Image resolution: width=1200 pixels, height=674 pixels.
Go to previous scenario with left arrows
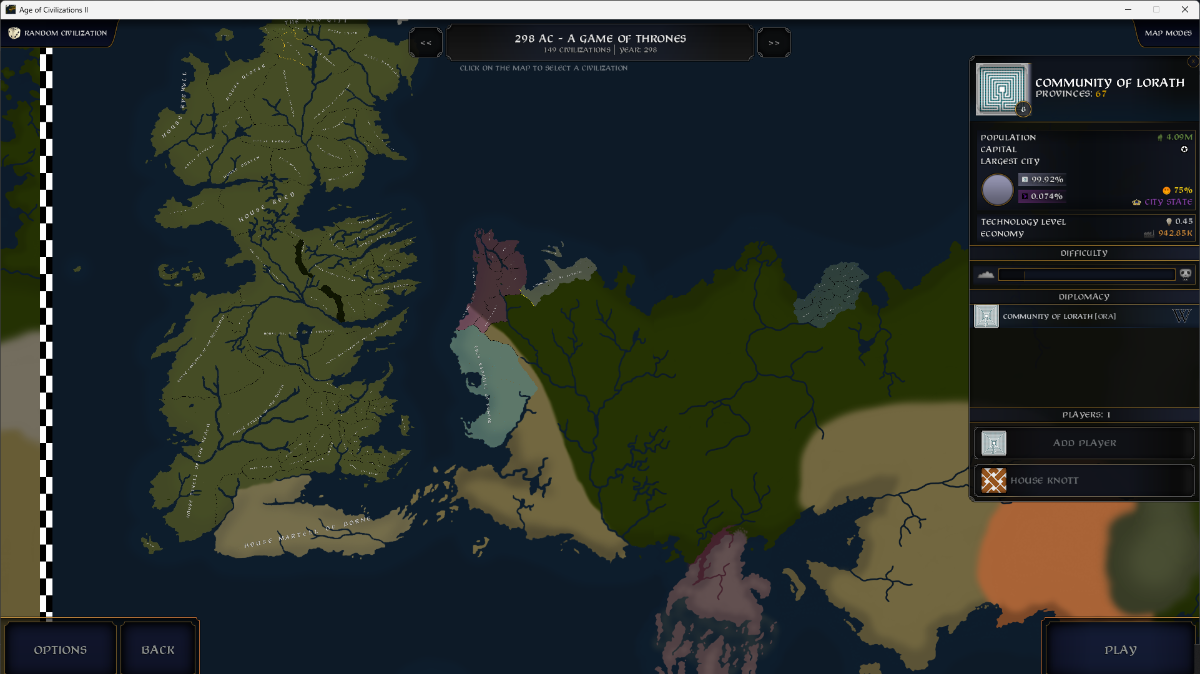(426, 42)
